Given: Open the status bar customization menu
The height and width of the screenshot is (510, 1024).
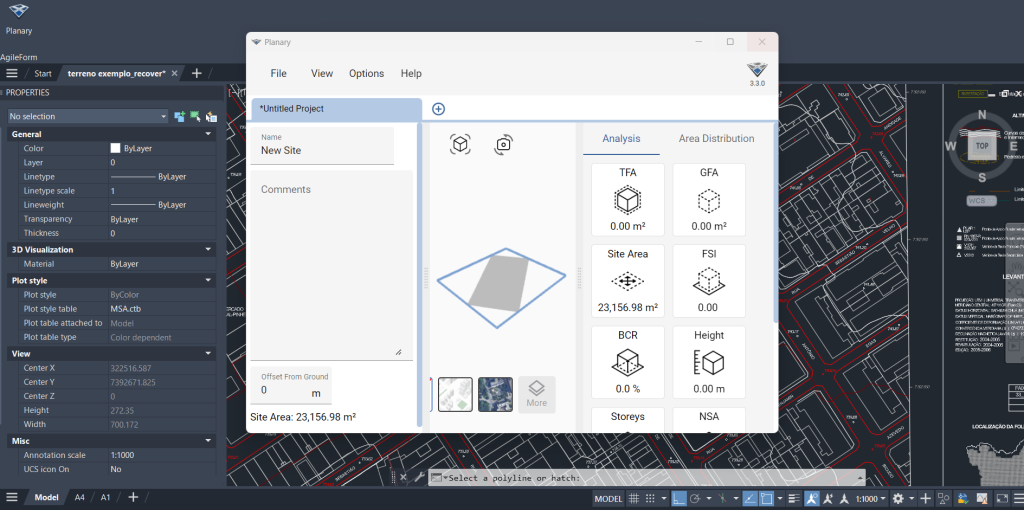Looking at the screenshot, I should pos(1018,499).
